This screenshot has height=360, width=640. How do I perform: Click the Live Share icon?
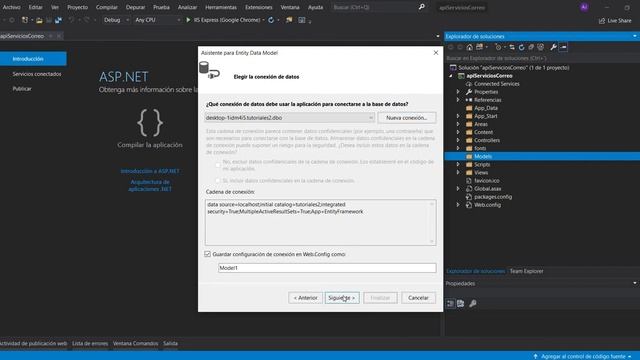click(602, 20)
